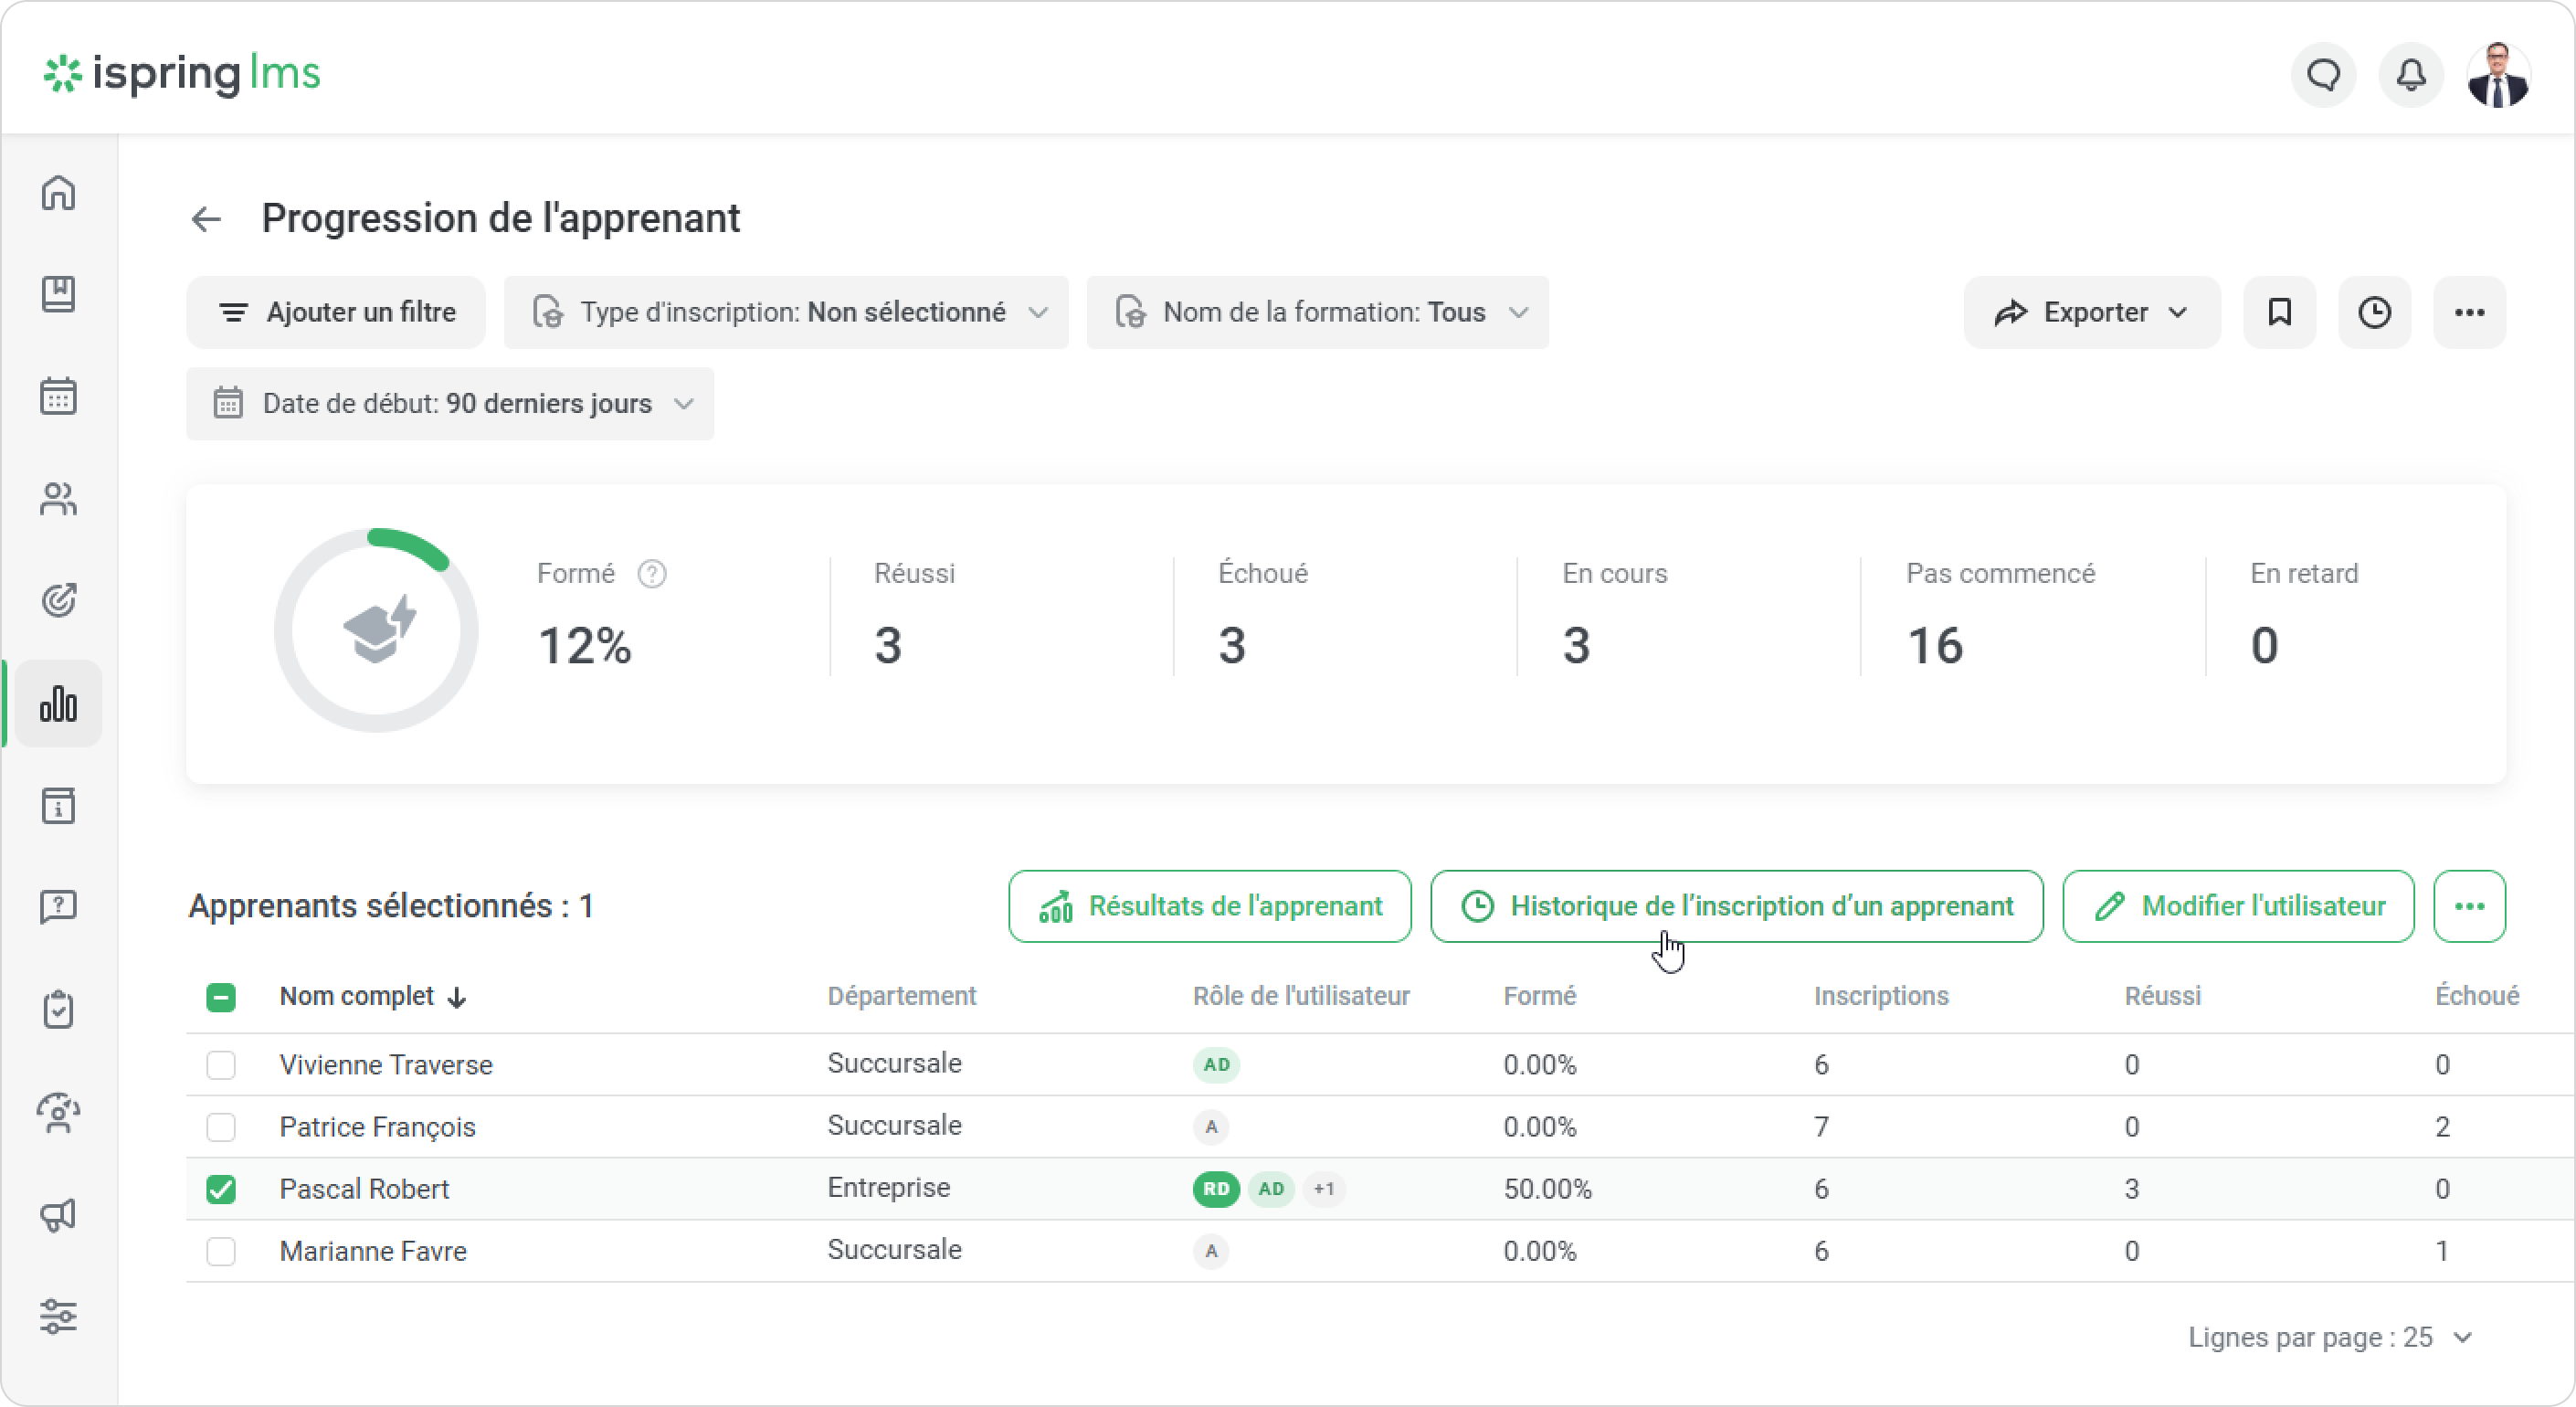This screenshot has height=1407, width=2576.
Task: Toggle the select-all header checkbox
Action: [x=221, y=997]
